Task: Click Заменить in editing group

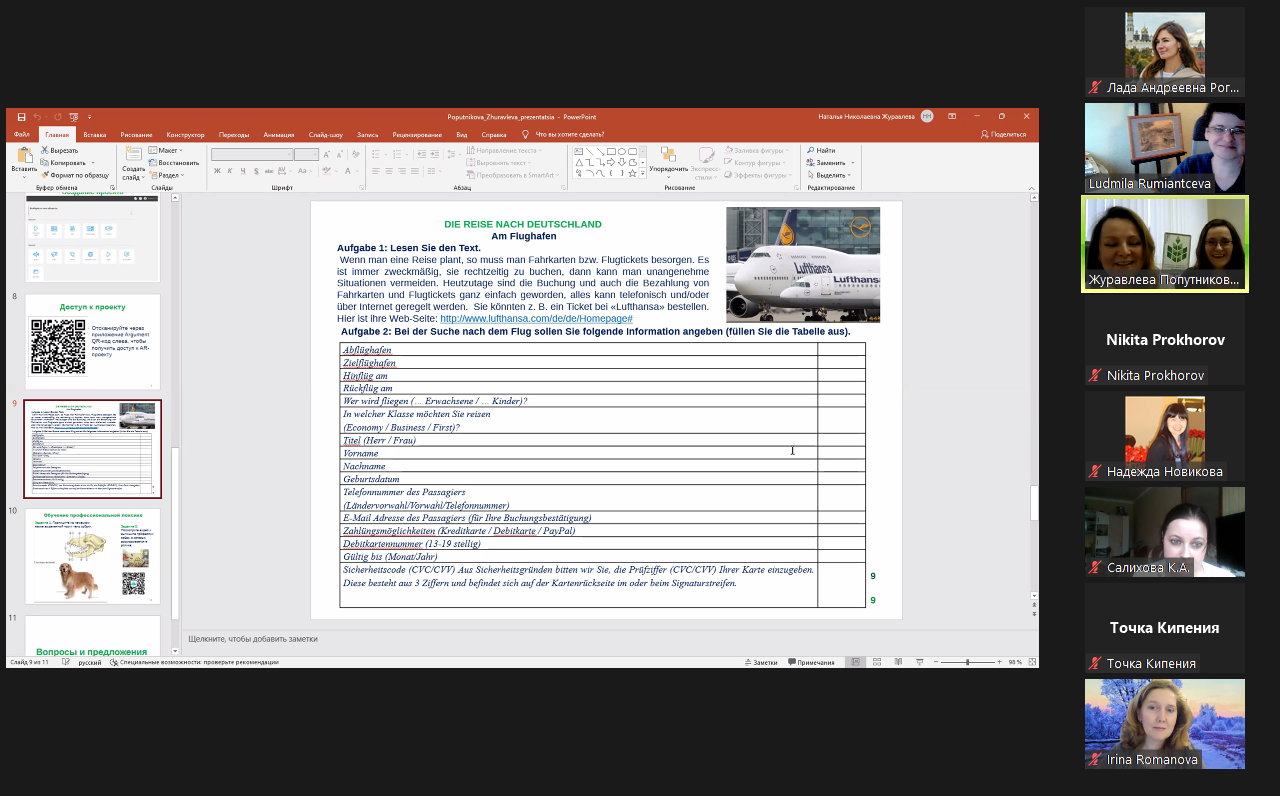Action: [x=826, y=162]
